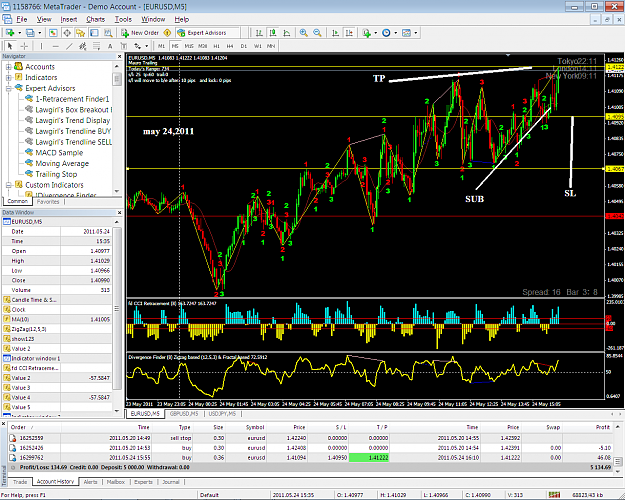
Task: Expand the Accounts tree node
Action: click(x=8, y=67)
